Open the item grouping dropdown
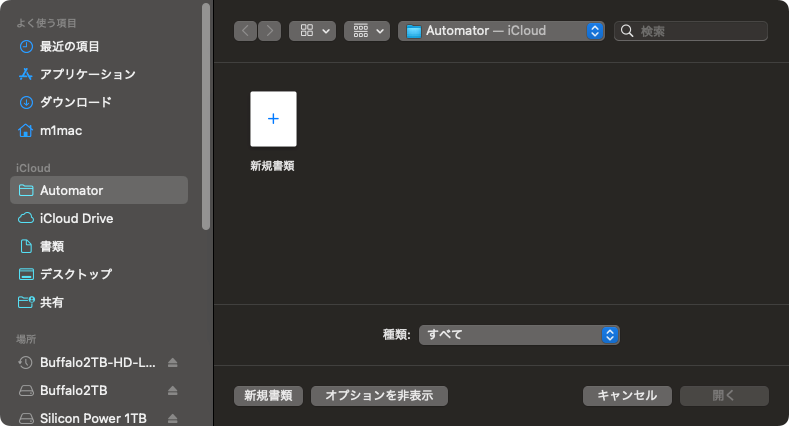Screen dimensions: 789x426 (366, 31)
